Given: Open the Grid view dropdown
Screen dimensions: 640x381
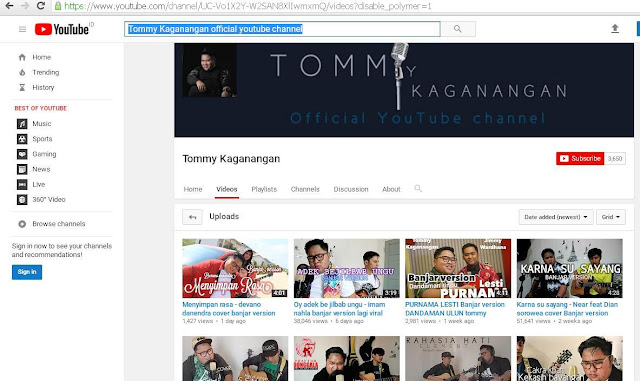Looking at the screenshot, I should pyautogui.click(x=611, y=217).
